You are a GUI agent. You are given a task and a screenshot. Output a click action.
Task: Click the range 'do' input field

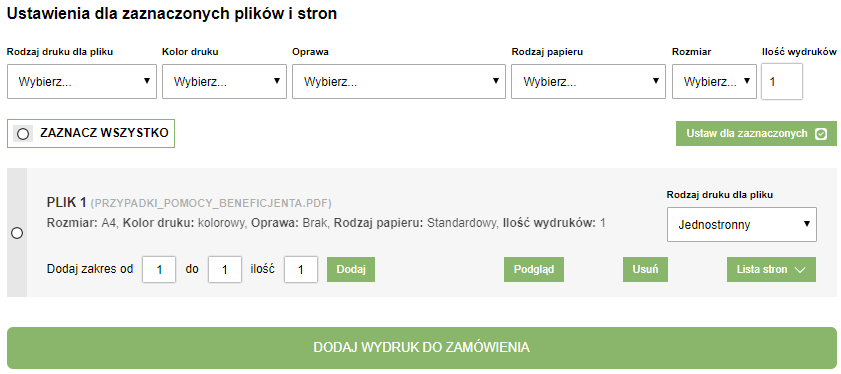tap(225, 269)
